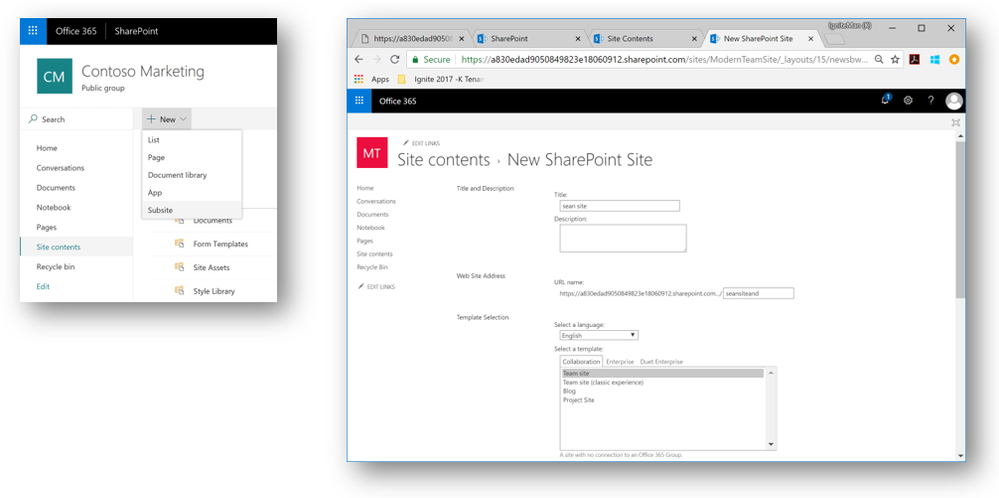Open Notebook in Contoso Marketing navigation
This screenshot has height=498, width=999.
click(54, 207)
